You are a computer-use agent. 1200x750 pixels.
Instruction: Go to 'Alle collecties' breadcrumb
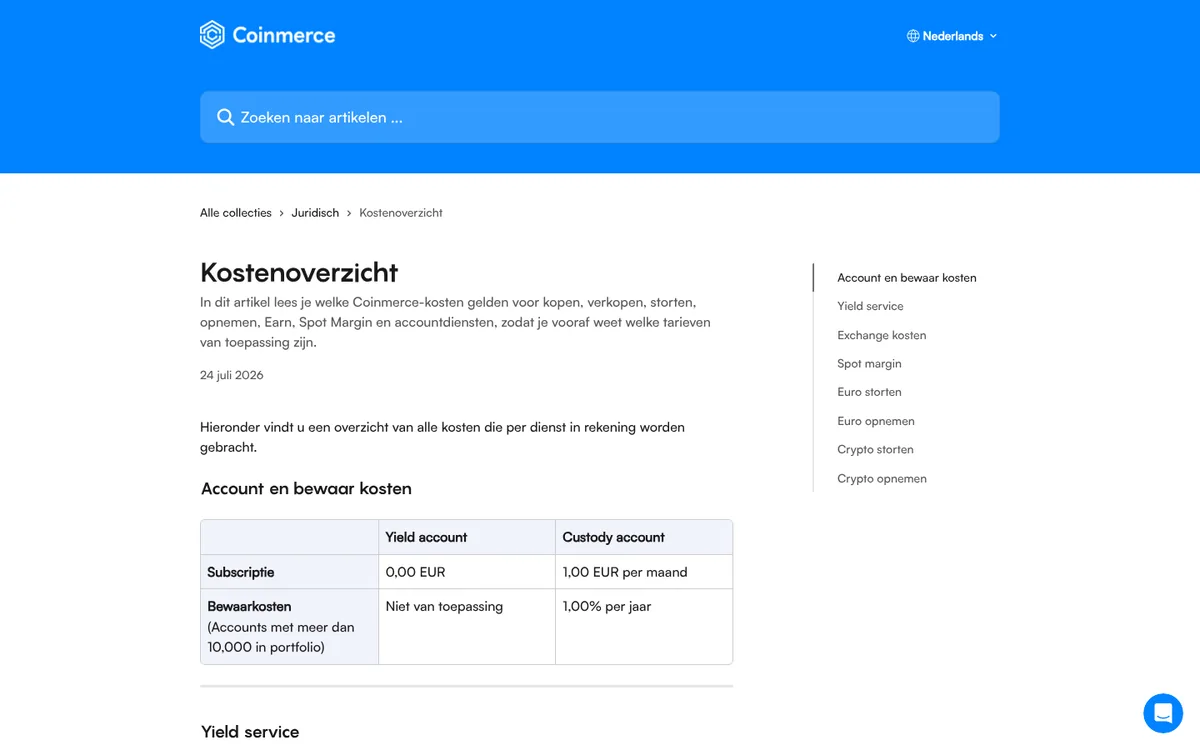[x=236, y=213]
